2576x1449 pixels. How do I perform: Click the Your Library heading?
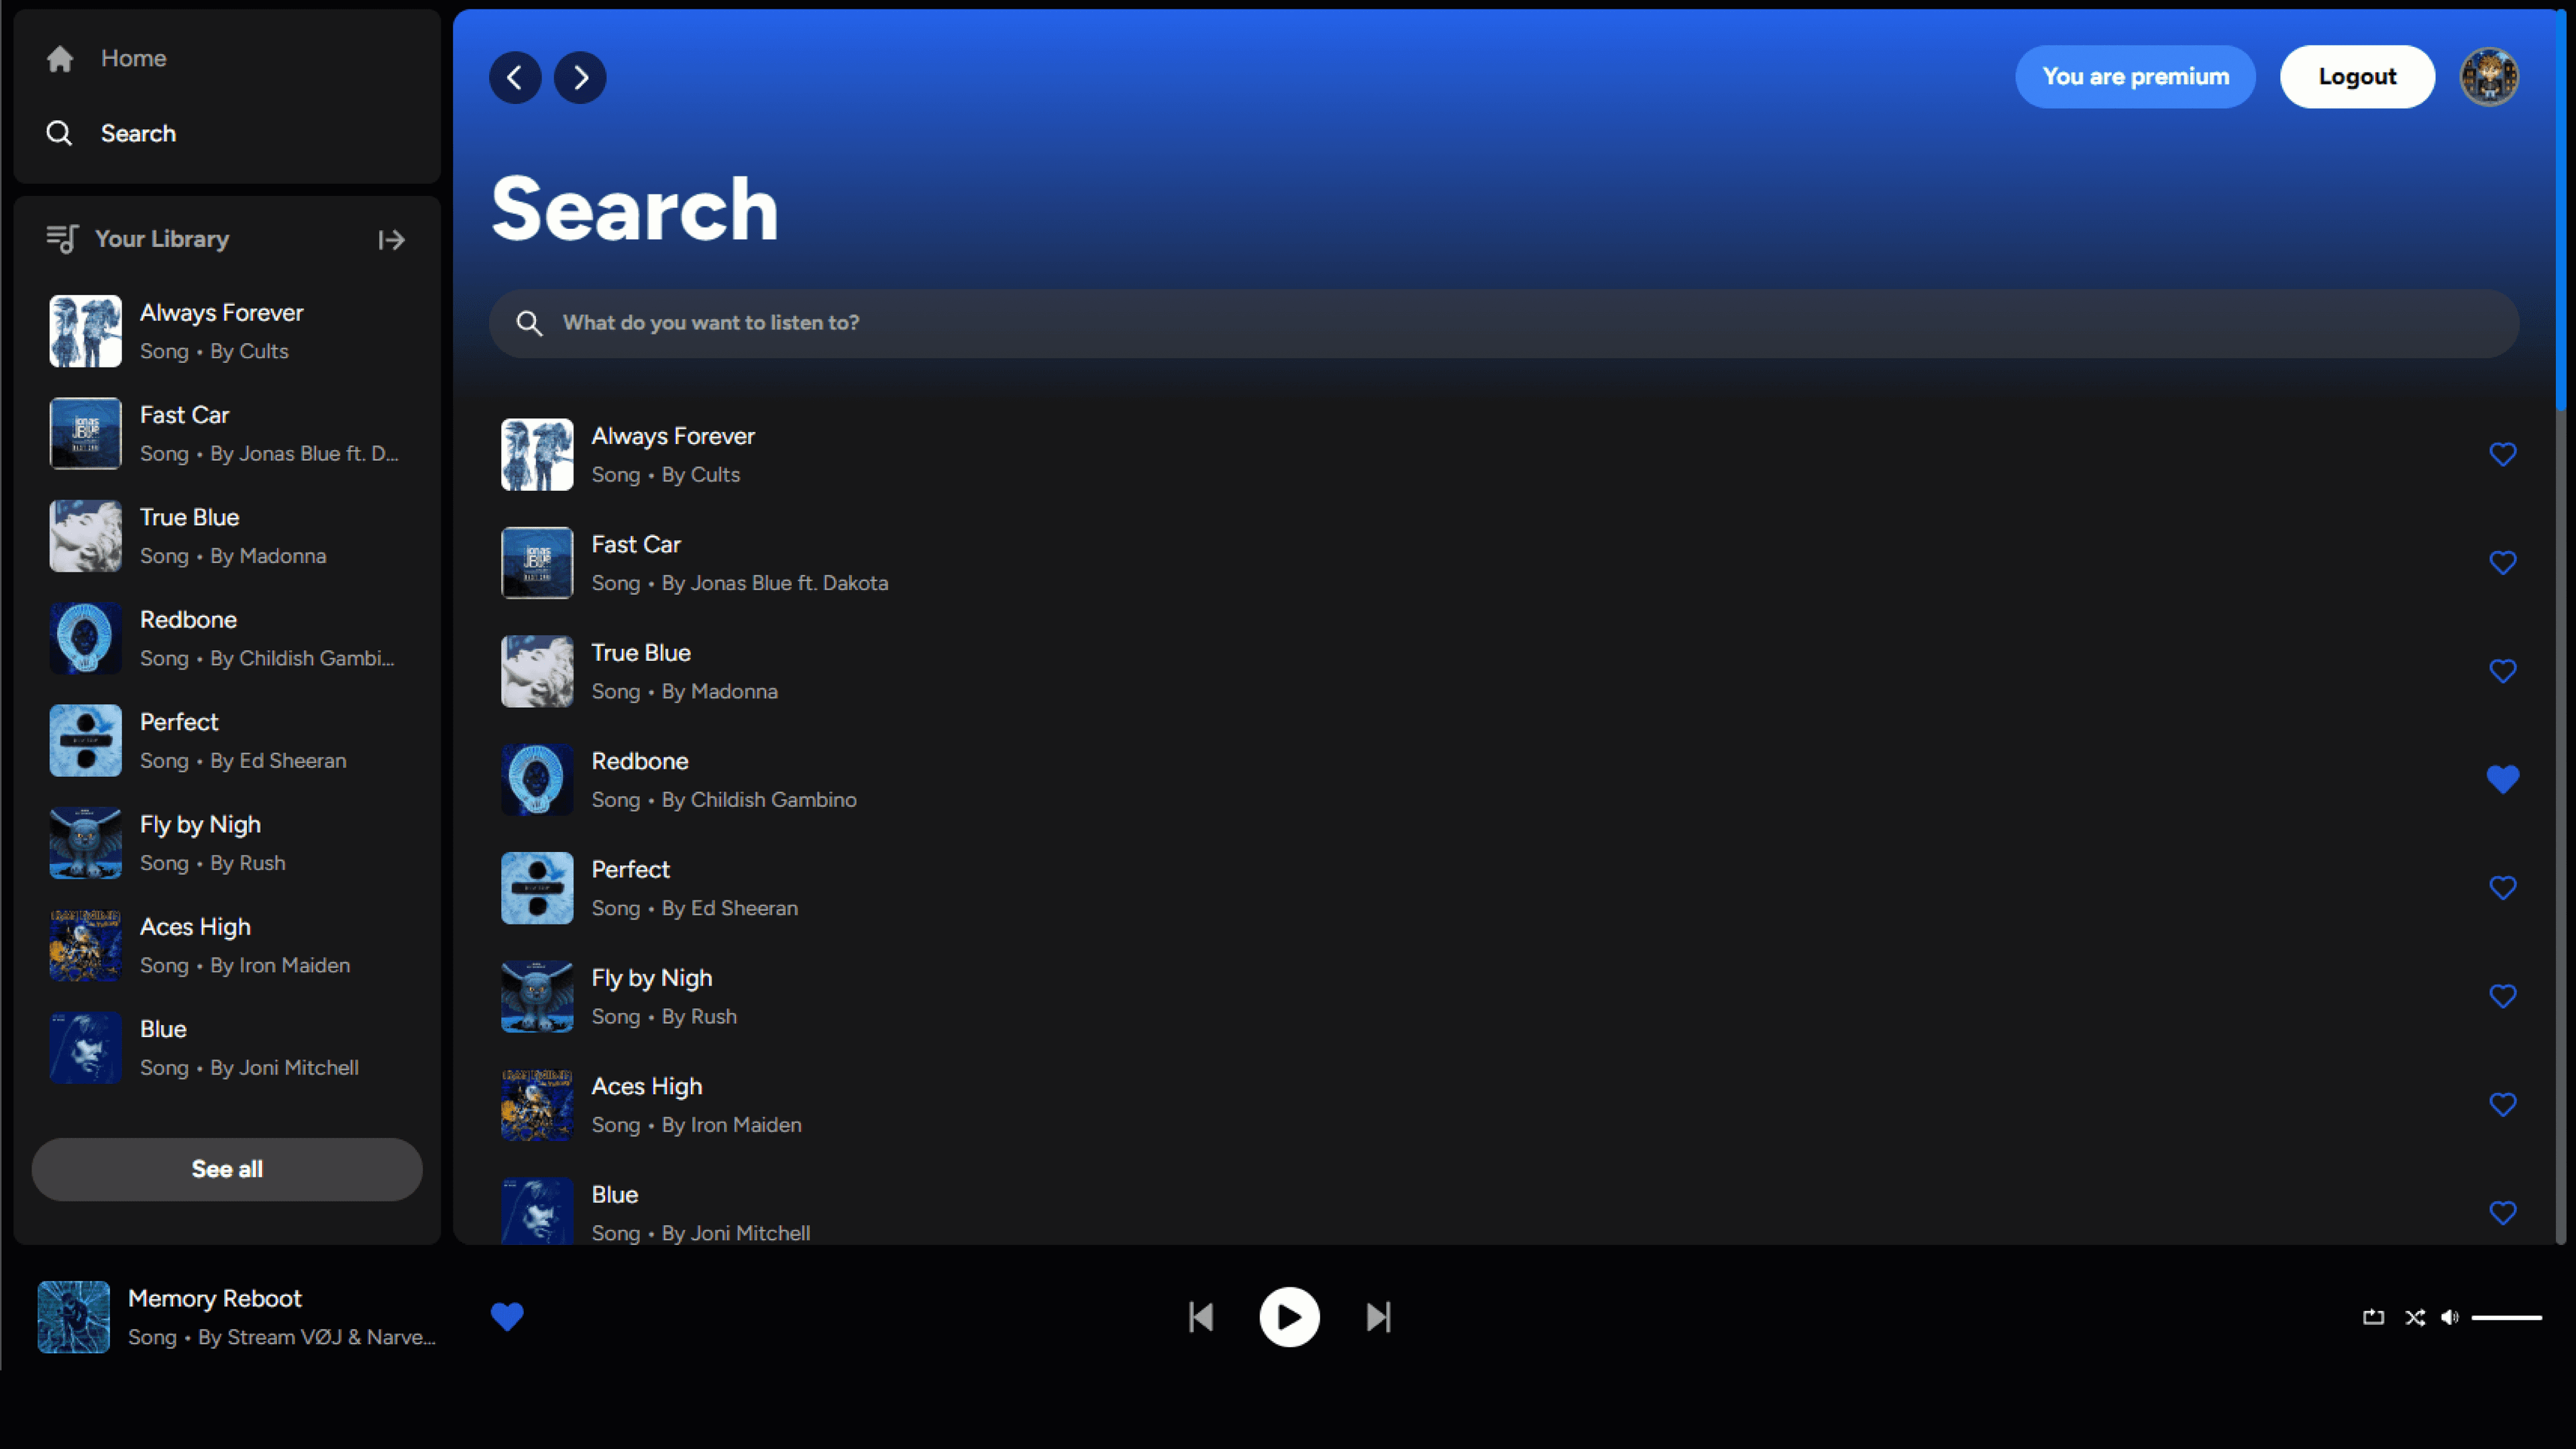pos(162,239)
